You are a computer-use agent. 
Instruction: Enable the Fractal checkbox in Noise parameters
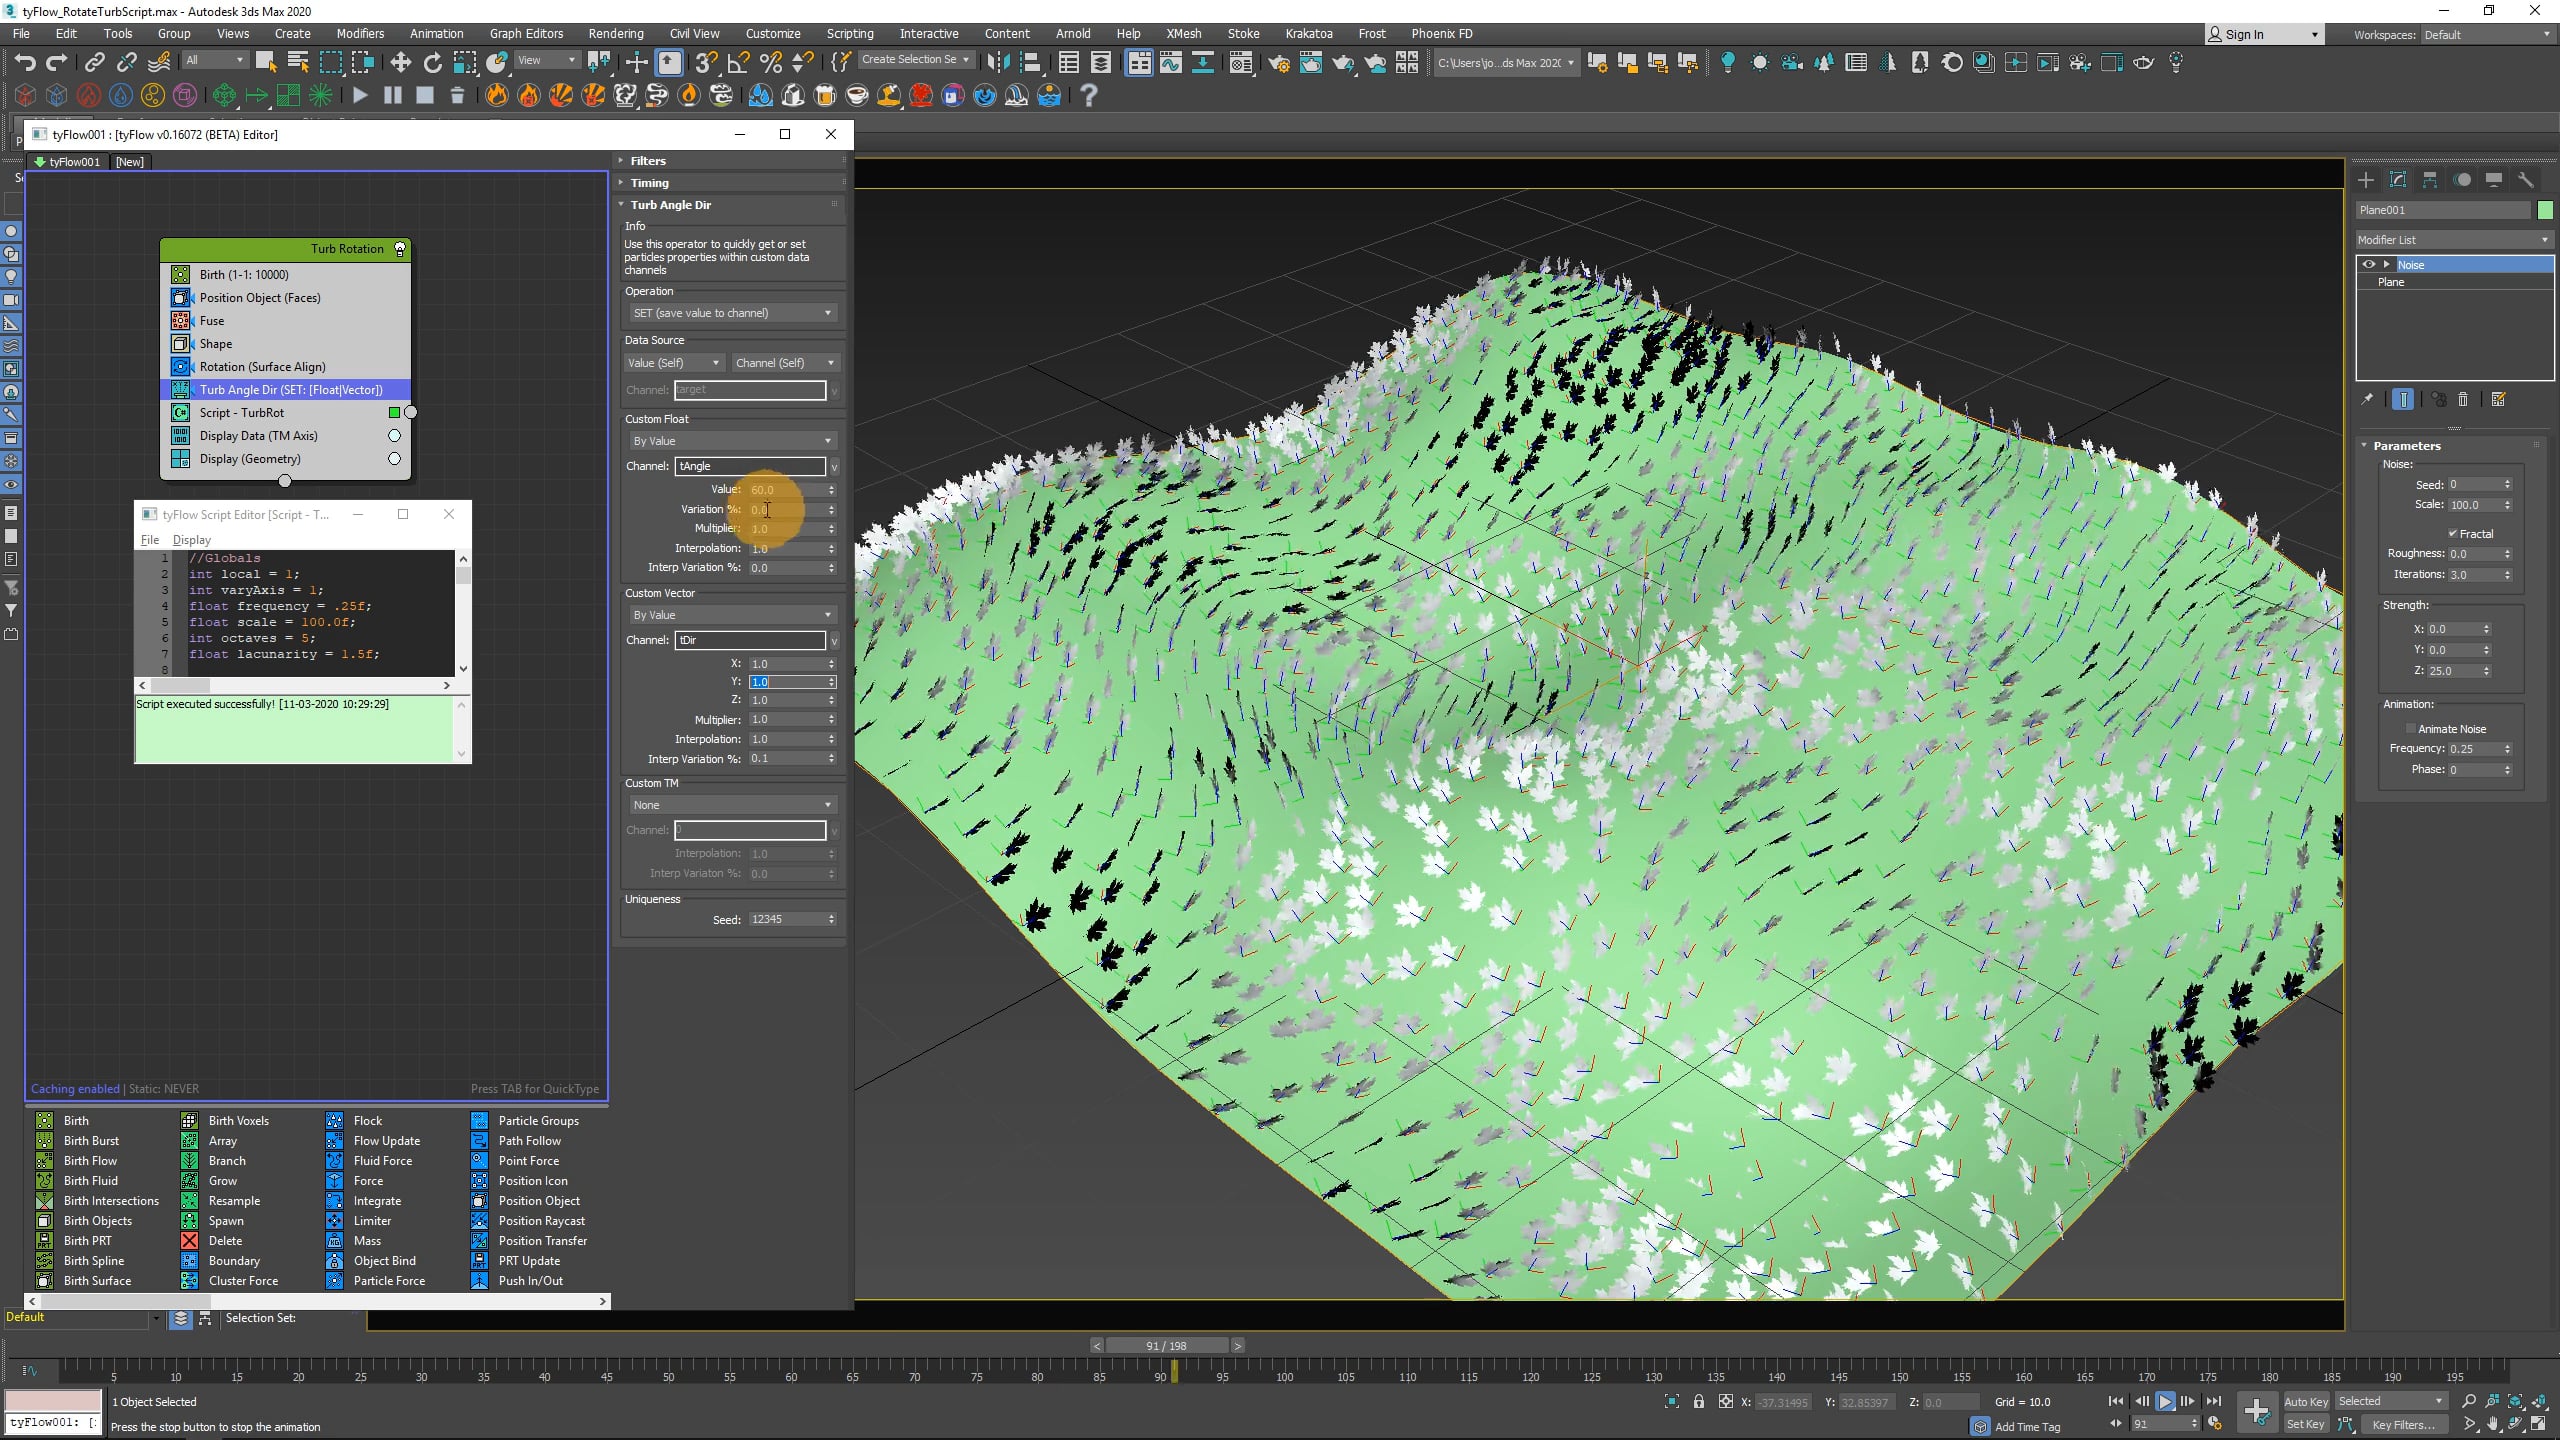[x=2451, y=533]
